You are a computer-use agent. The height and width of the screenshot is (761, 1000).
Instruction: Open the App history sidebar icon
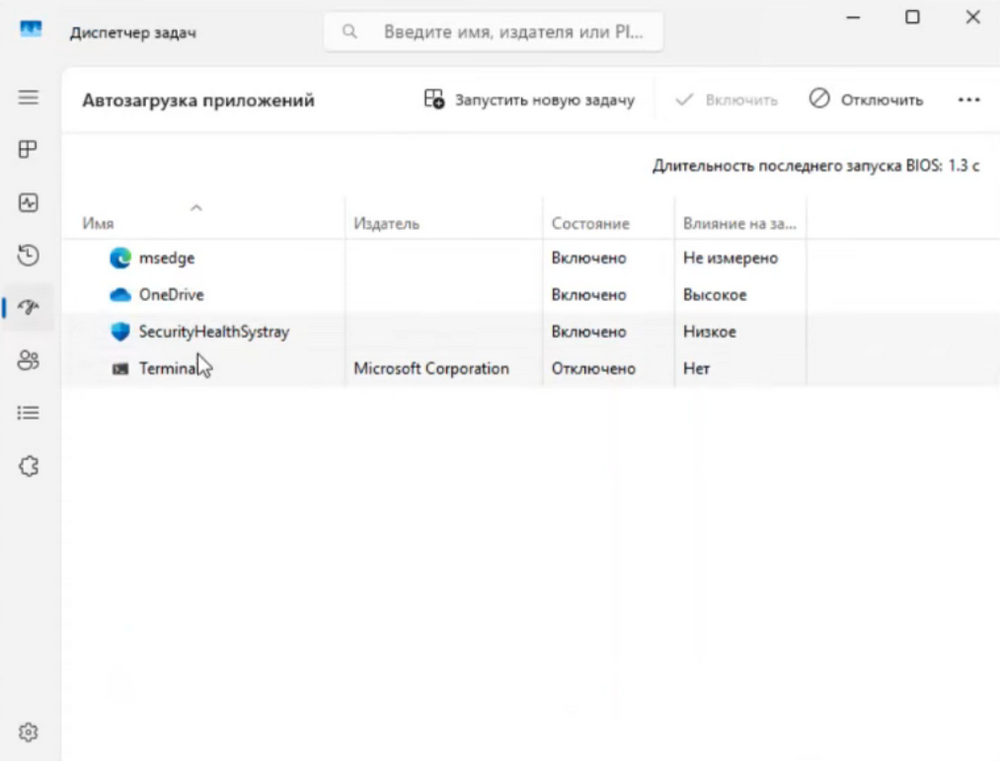pos(29,255)
